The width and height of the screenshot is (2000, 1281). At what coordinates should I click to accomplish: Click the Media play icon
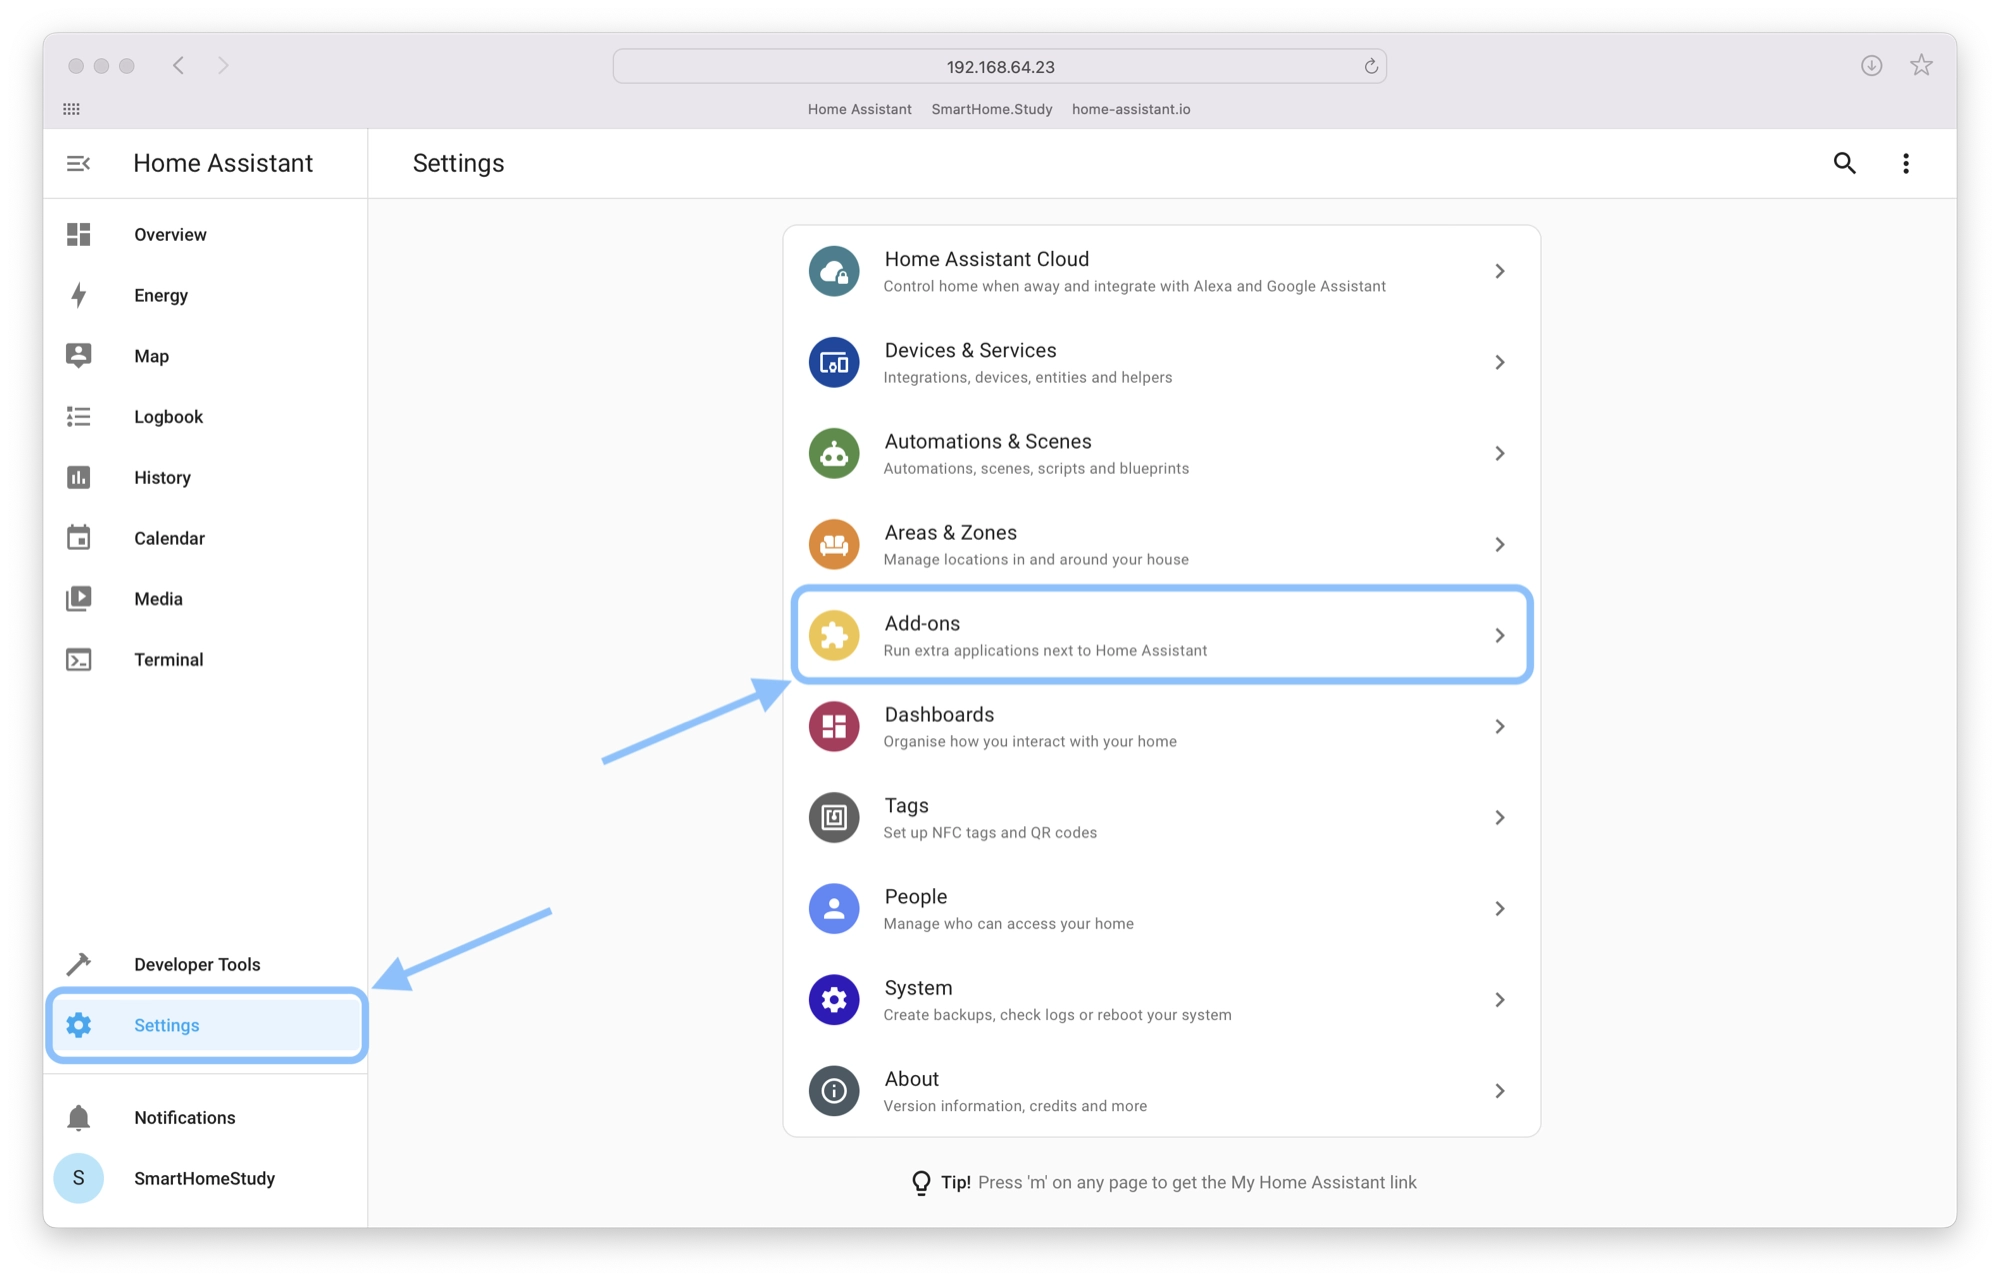(78, 599)
